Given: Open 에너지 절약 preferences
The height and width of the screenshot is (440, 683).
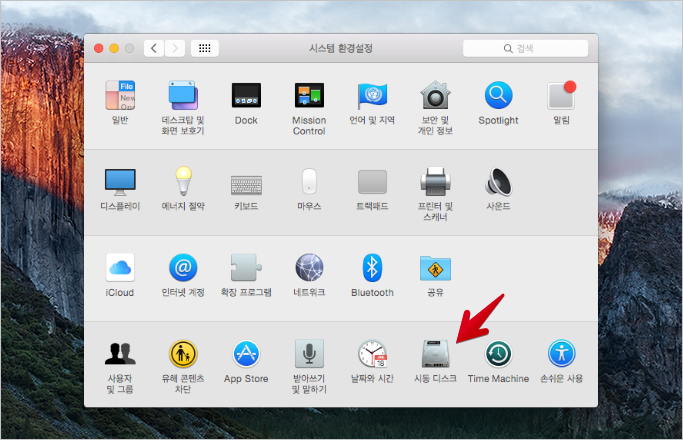Looking at the screenshot, I should pos(183,181).
